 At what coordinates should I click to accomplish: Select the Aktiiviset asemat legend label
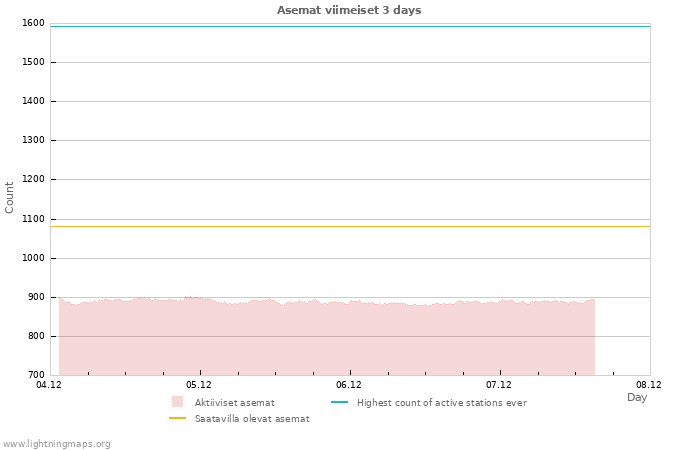tap(234, 403)
